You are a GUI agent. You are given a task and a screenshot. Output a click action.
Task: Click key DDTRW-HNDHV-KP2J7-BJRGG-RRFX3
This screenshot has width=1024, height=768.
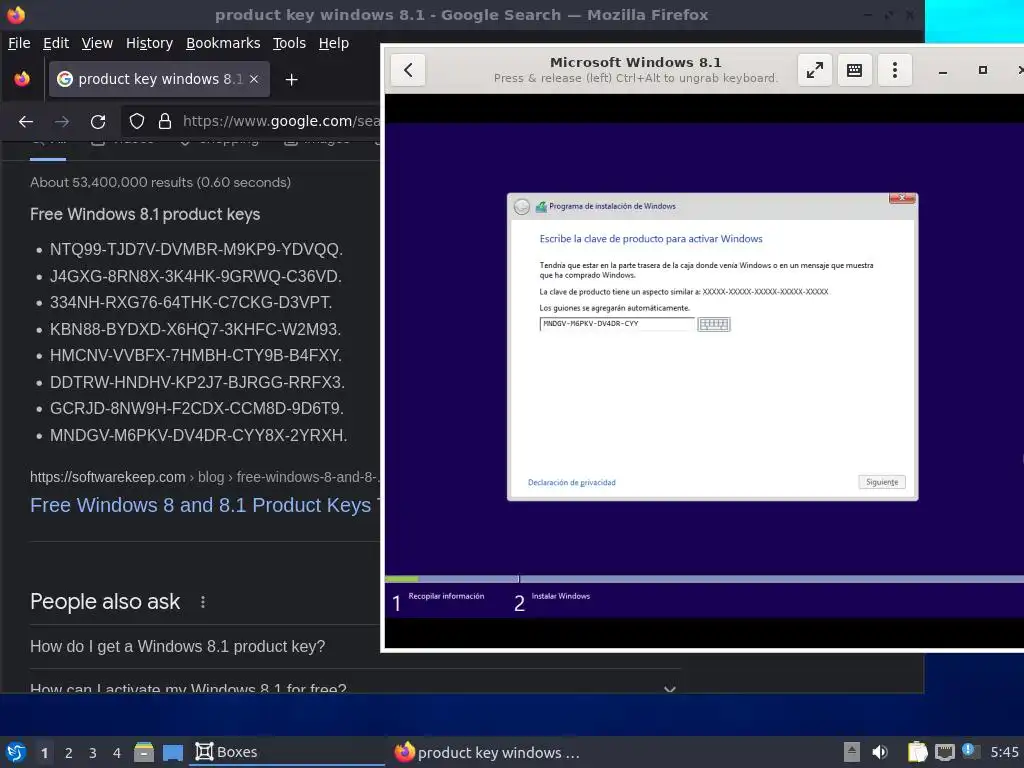pos(197,382)
